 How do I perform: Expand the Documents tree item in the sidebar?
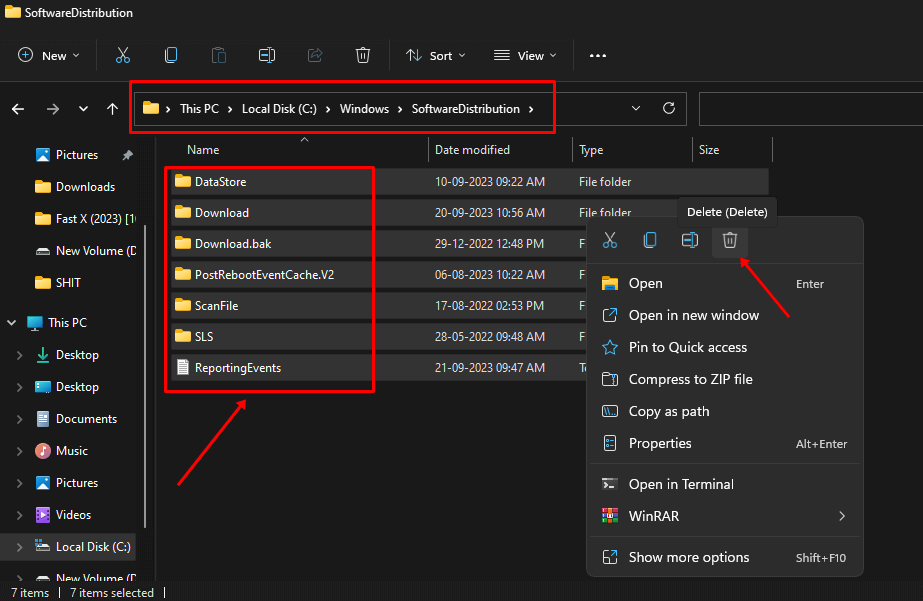[20, 419]
